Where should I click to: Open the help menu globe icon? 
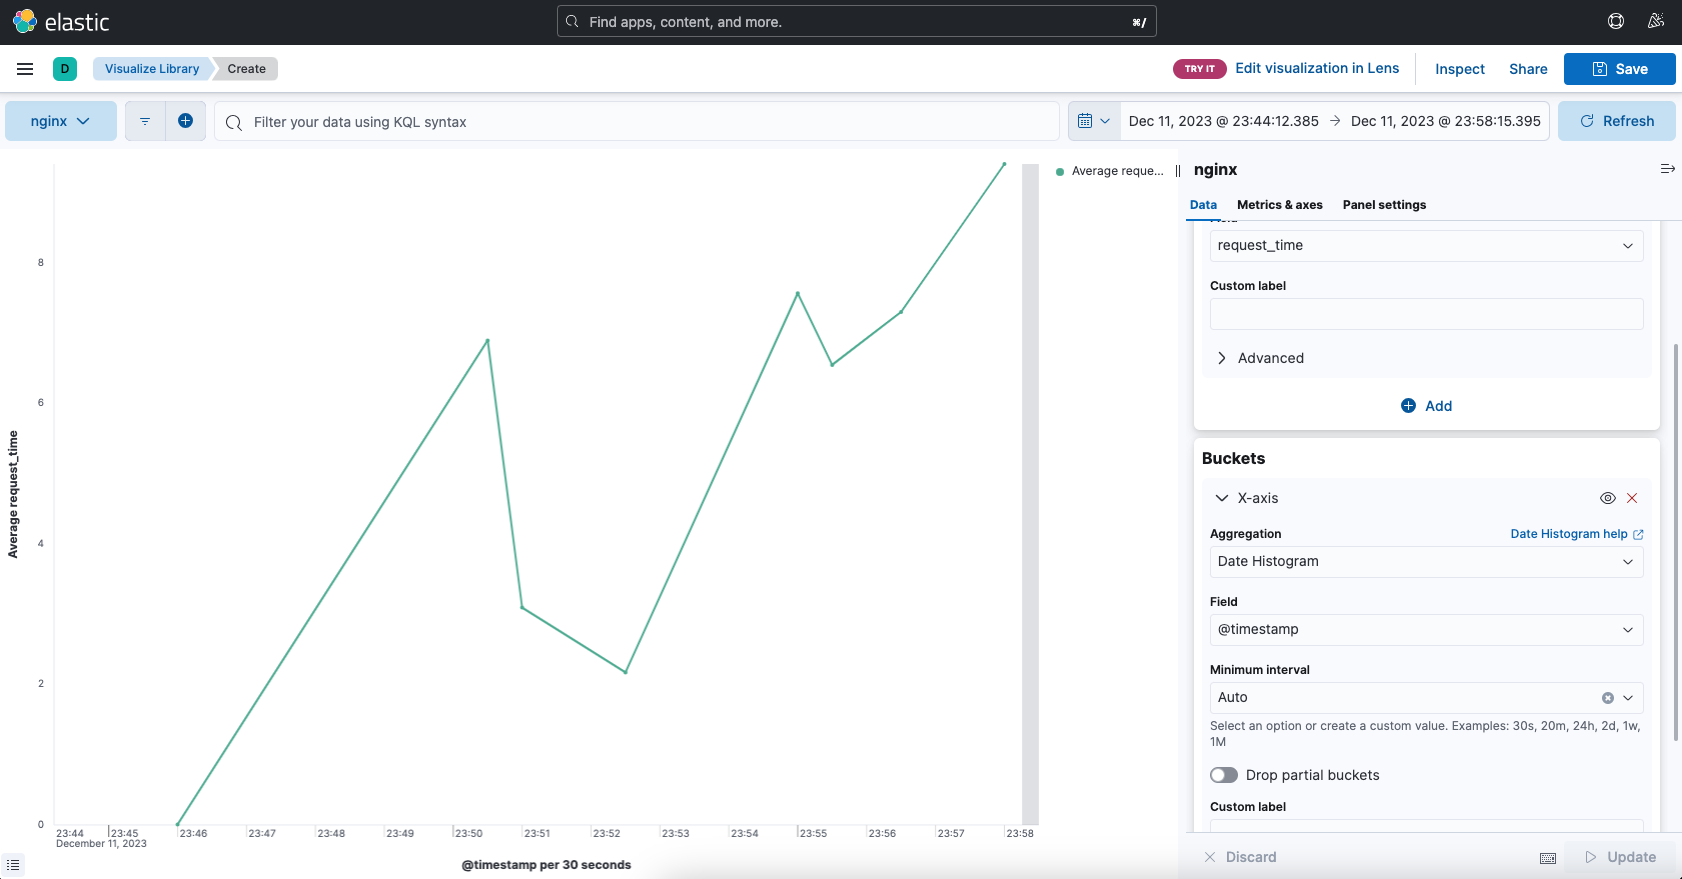tap(1616, 21)
